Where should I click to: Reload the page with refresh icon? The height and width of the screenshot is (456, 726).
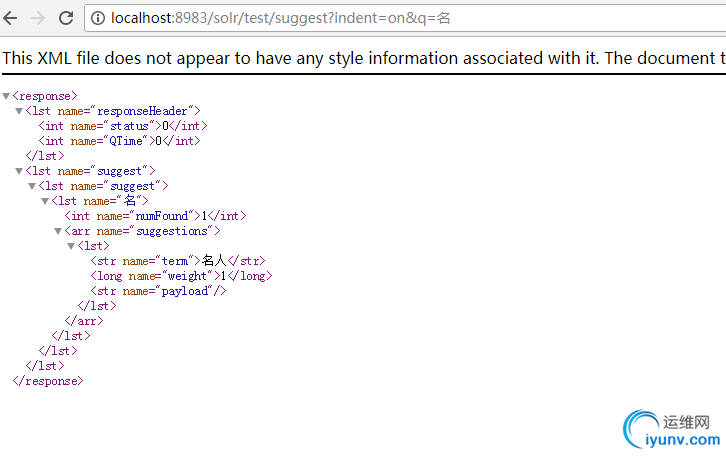click(x=66, y=18)
